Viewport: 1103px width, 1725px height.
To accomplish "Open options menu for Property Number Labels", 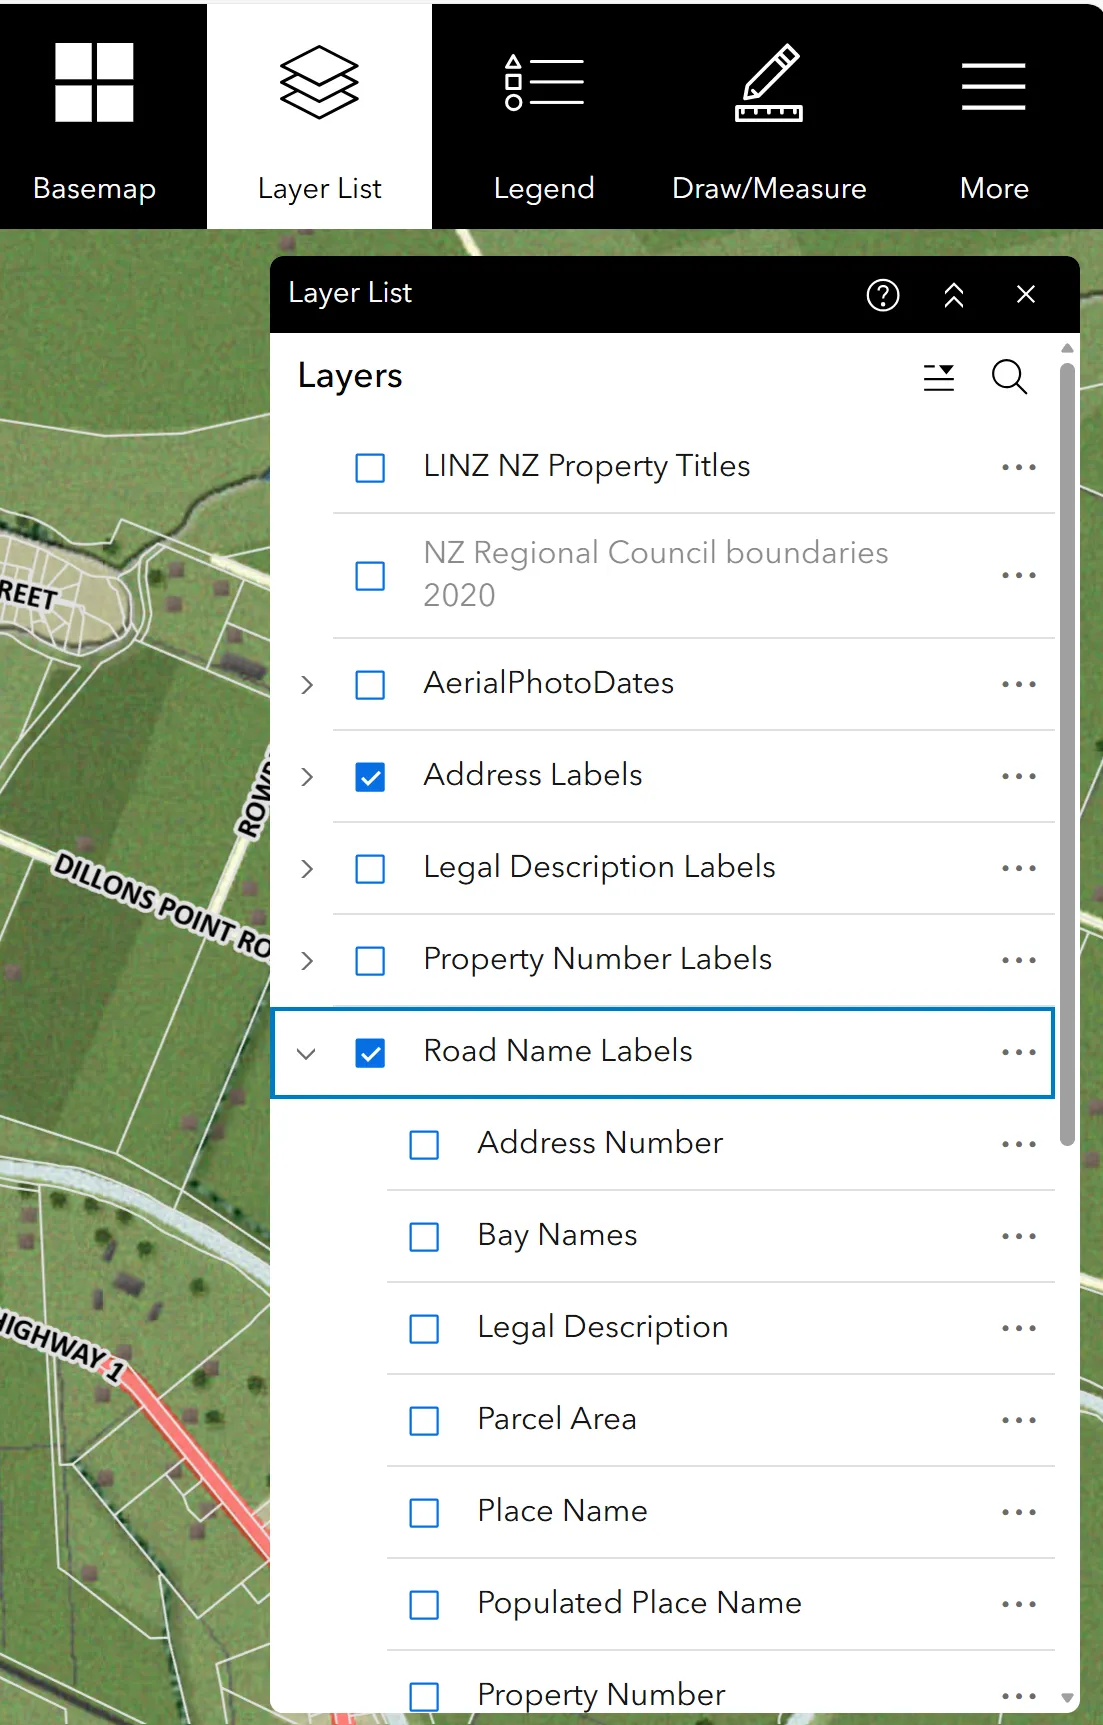I will pyautogui.click(x=1019, y=960).
